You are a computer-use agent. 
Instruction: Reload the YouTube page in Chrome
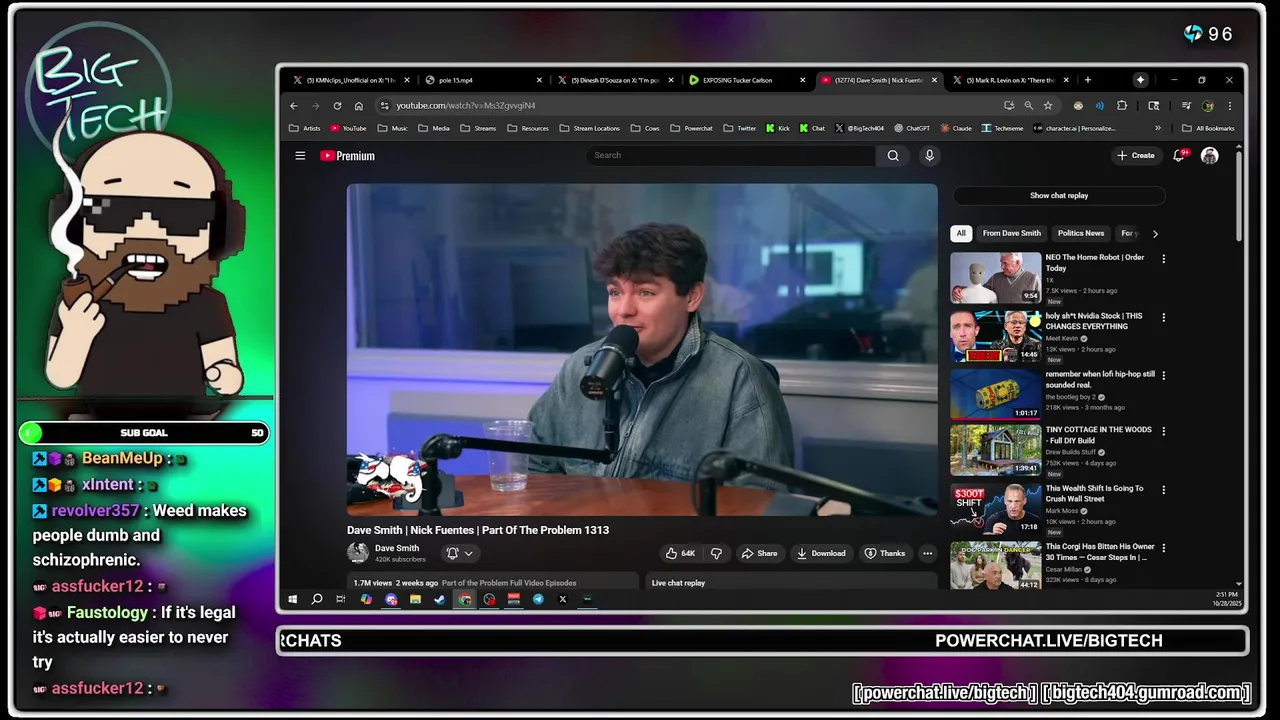[337, 105]
